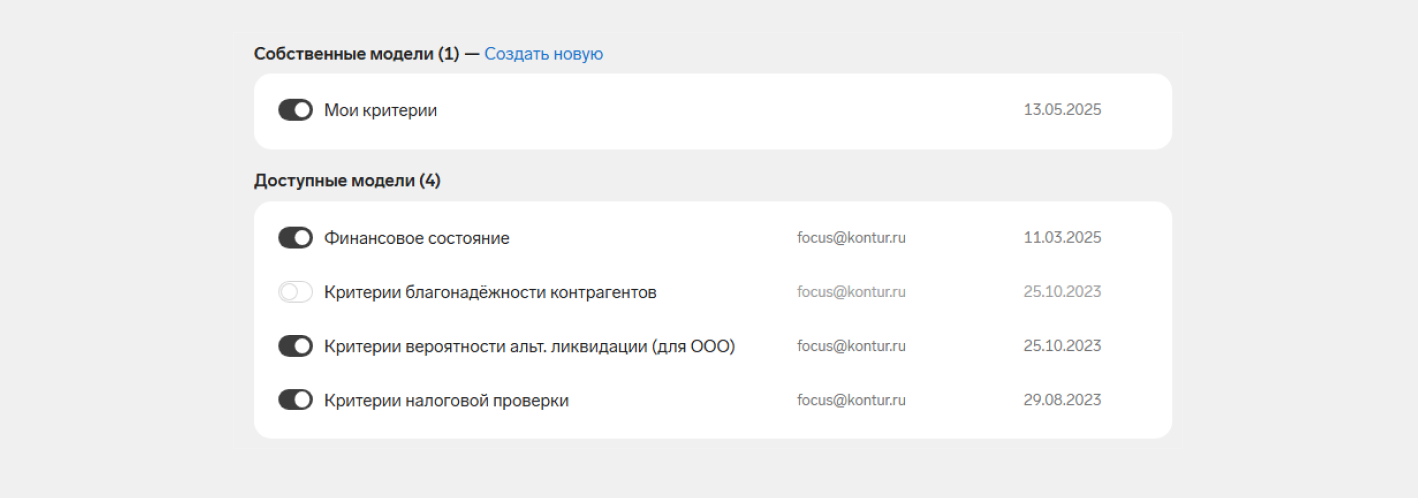The image size is (1418, 498).
Task: Click the «Доступные модели (4)» heading
Action: coord(347,181)
